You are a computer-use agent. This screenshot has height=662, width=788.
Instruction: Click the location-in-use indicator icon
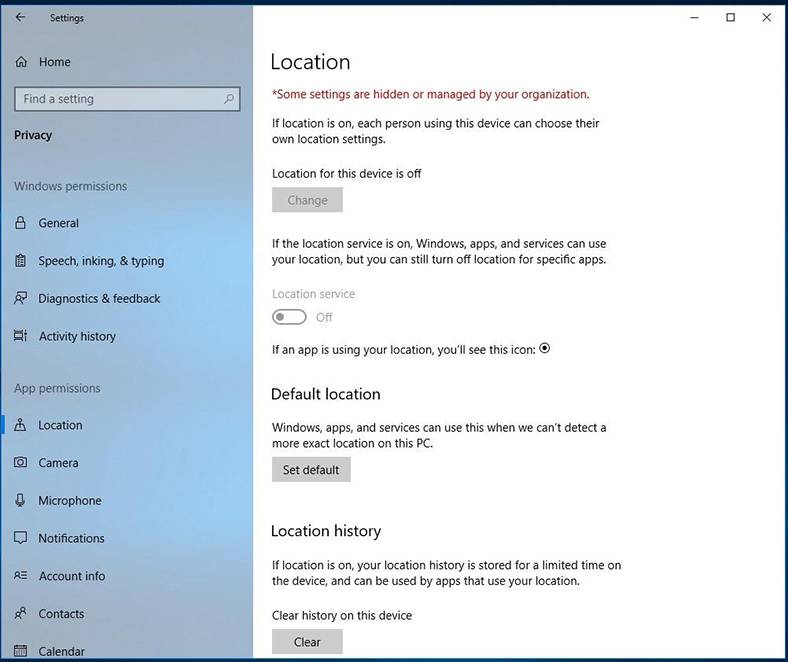point(545,348)
